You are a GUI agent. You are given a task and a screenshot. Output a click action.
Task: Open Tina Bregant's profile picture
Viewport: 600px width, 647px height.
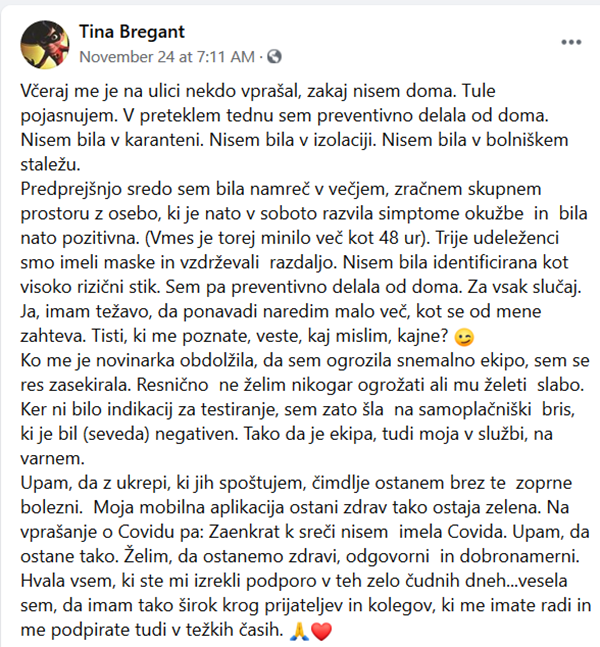(47, 42)
